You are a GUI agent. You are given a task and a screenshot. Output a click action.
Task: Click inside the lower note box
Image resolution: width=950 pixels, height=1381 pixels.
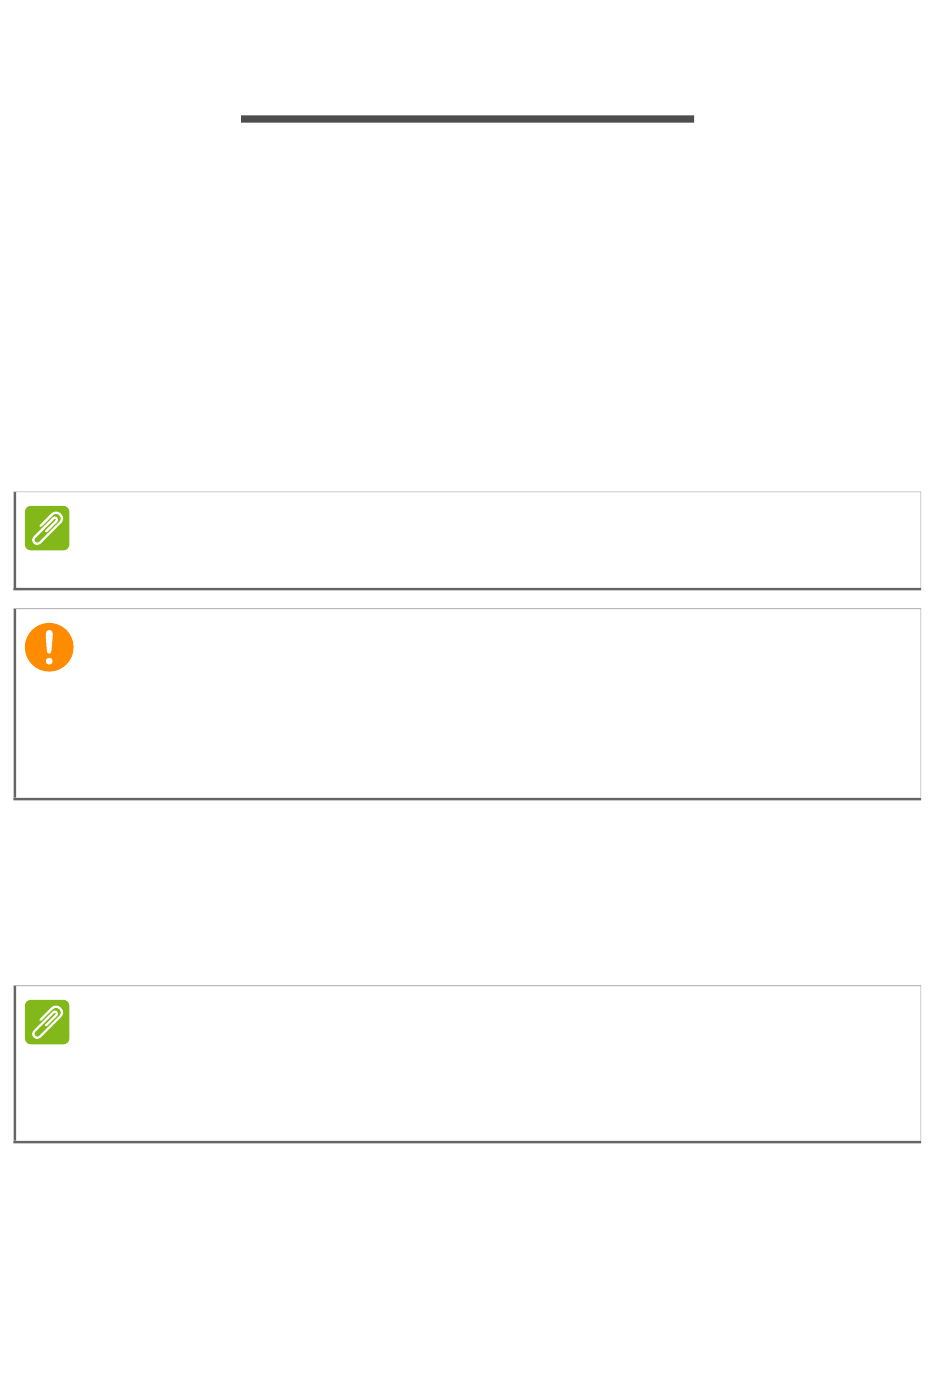click(x=480, y=1065)
